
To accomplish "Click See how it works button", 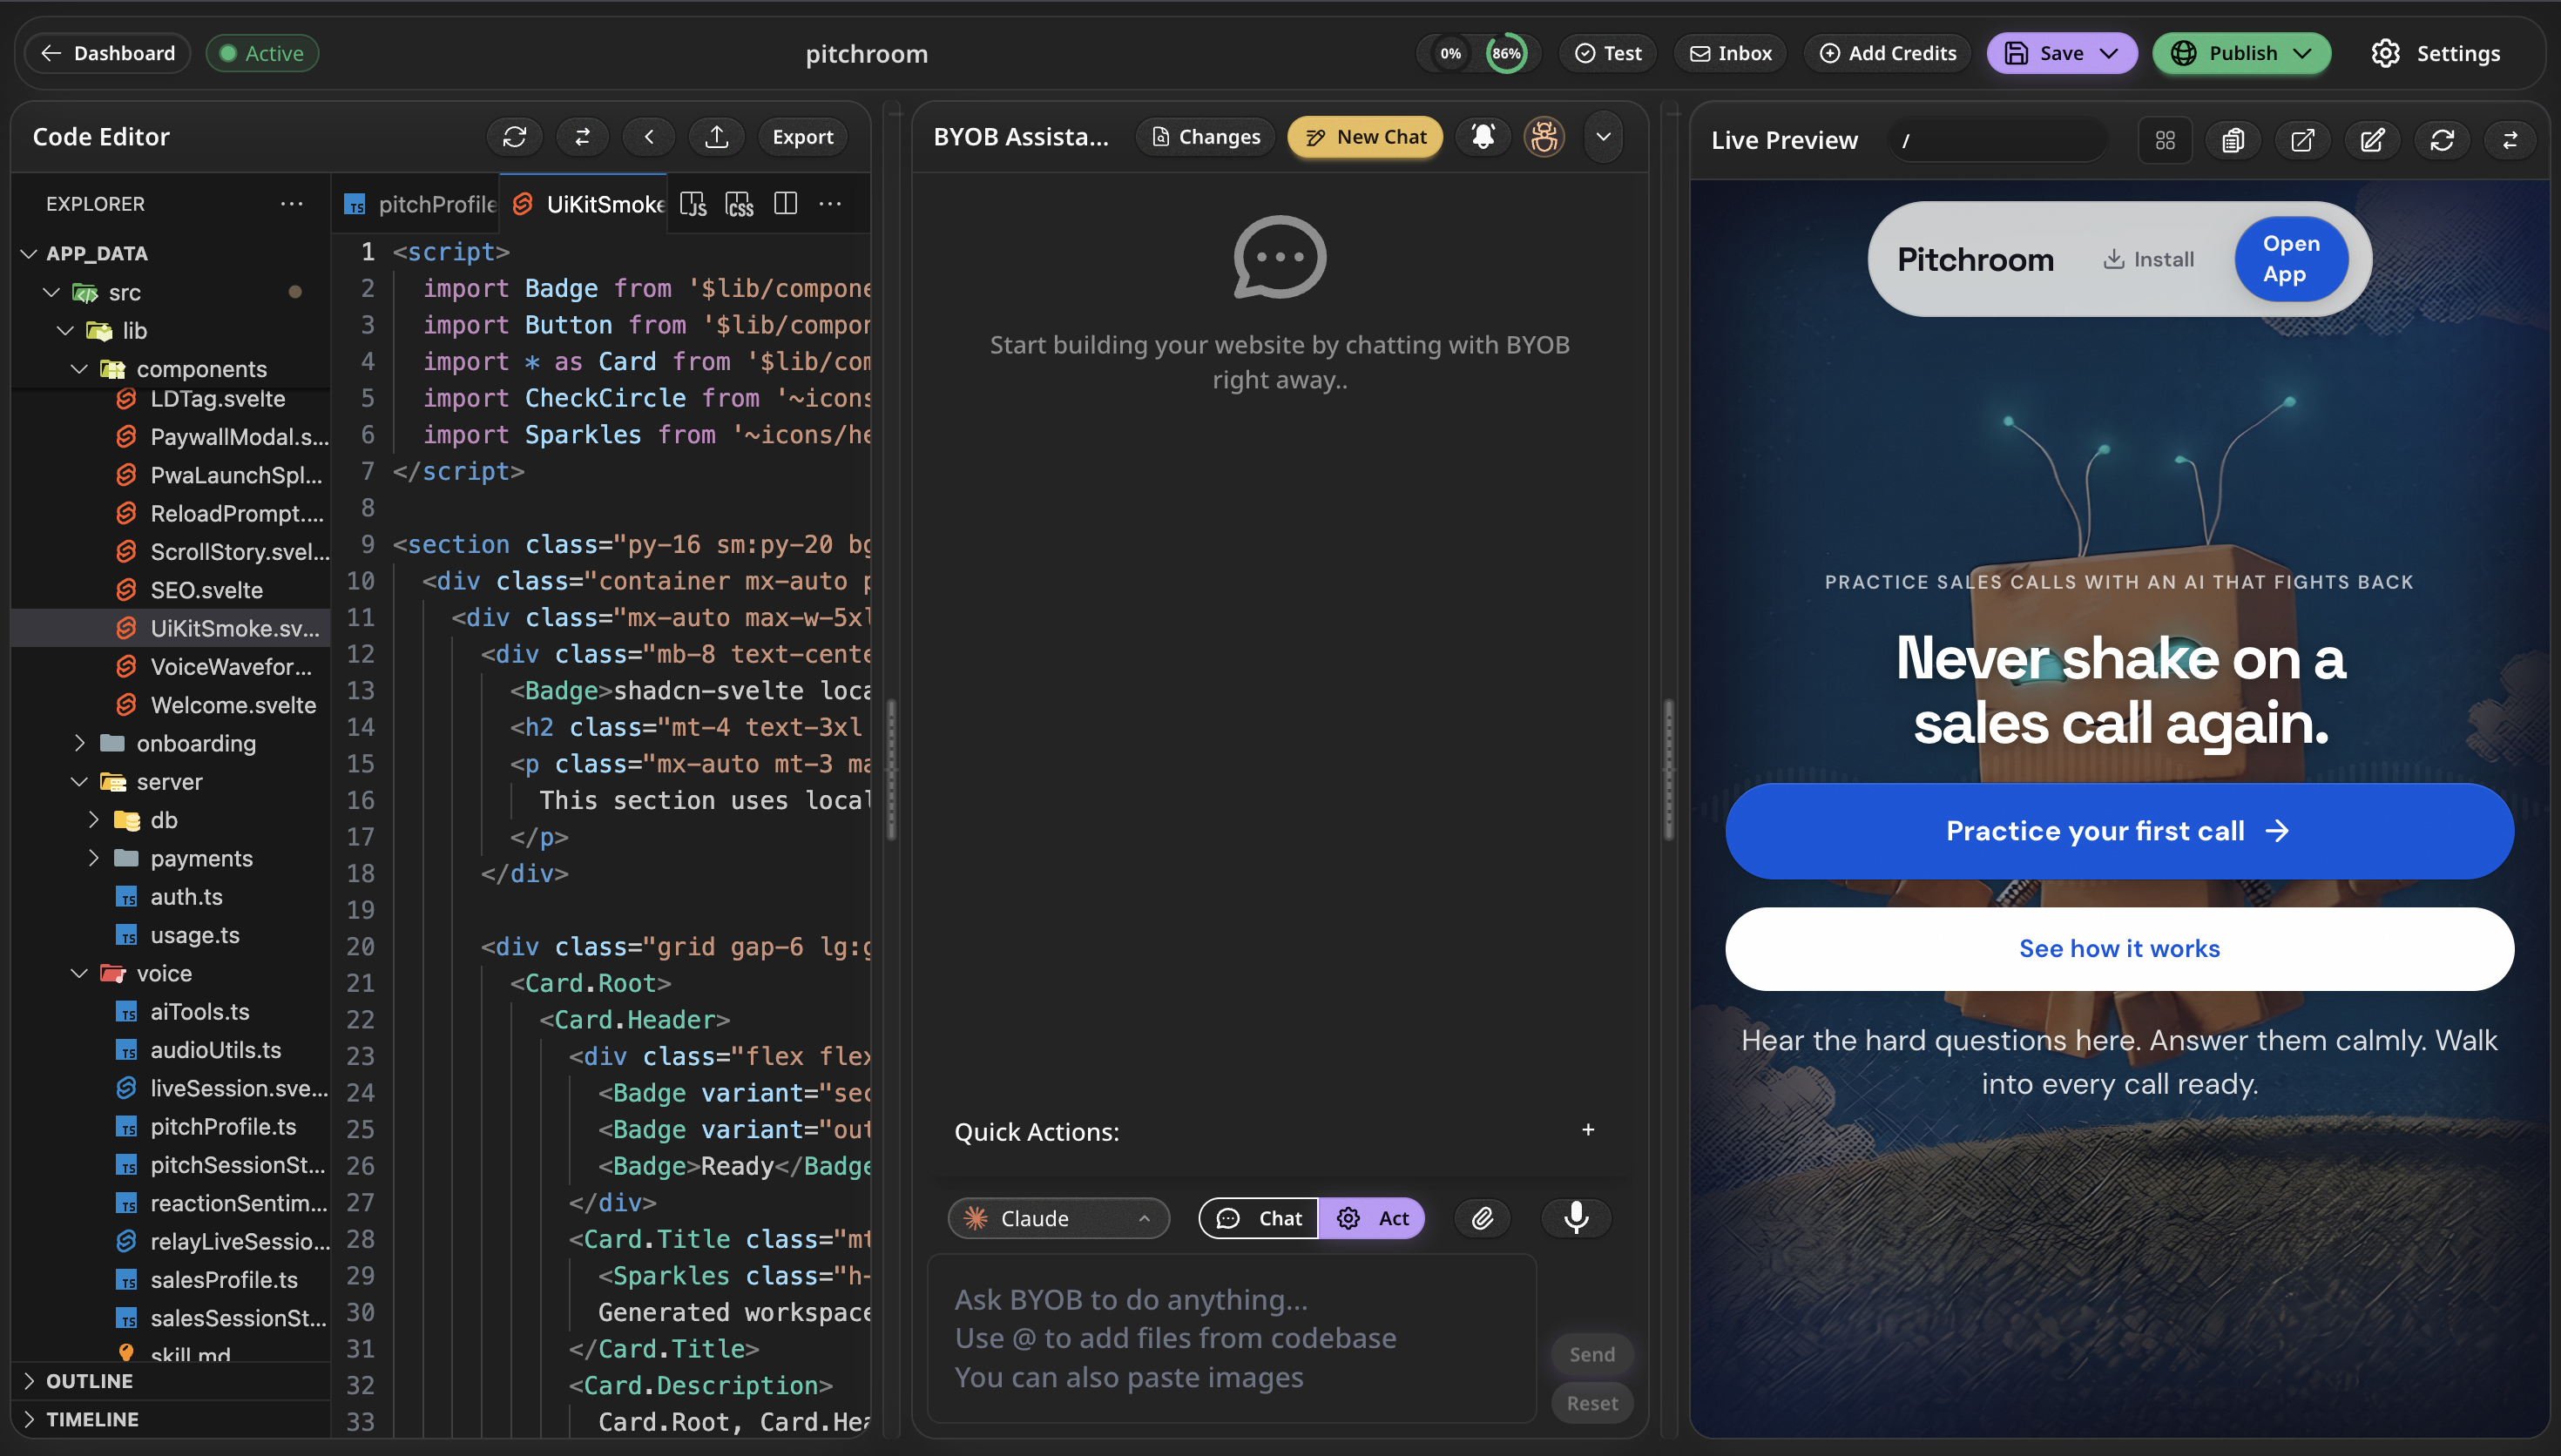I will coord(2119,948).
